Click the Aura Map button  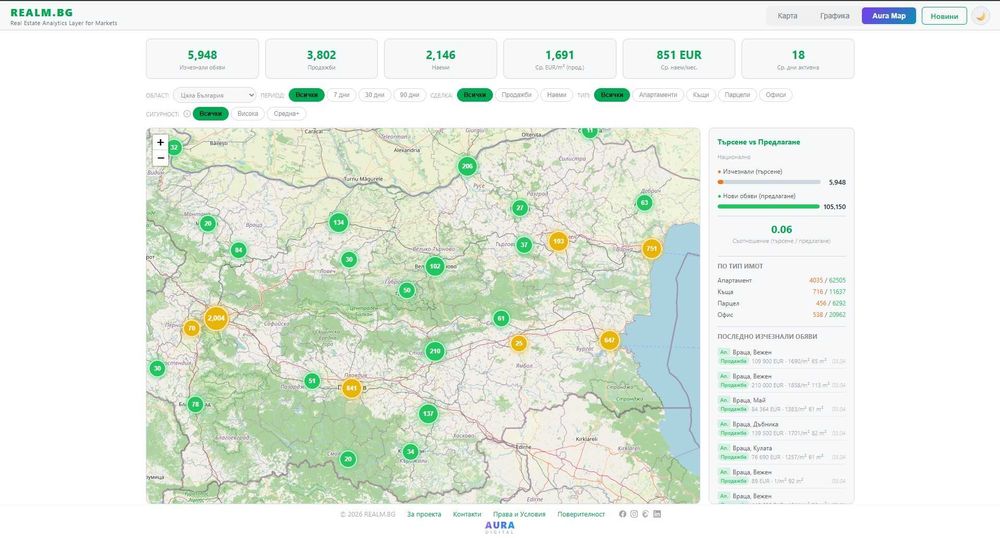pyautogui.click(x=889, y=16)
